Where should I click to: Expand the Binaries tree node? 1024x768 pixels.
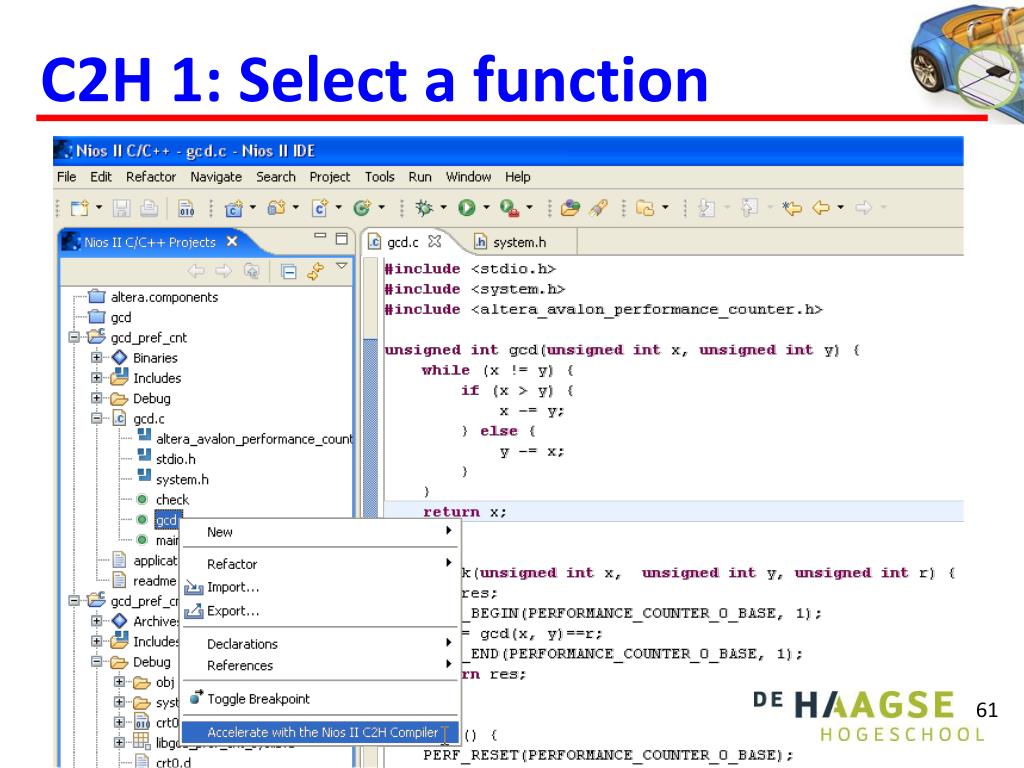(97, 358)
